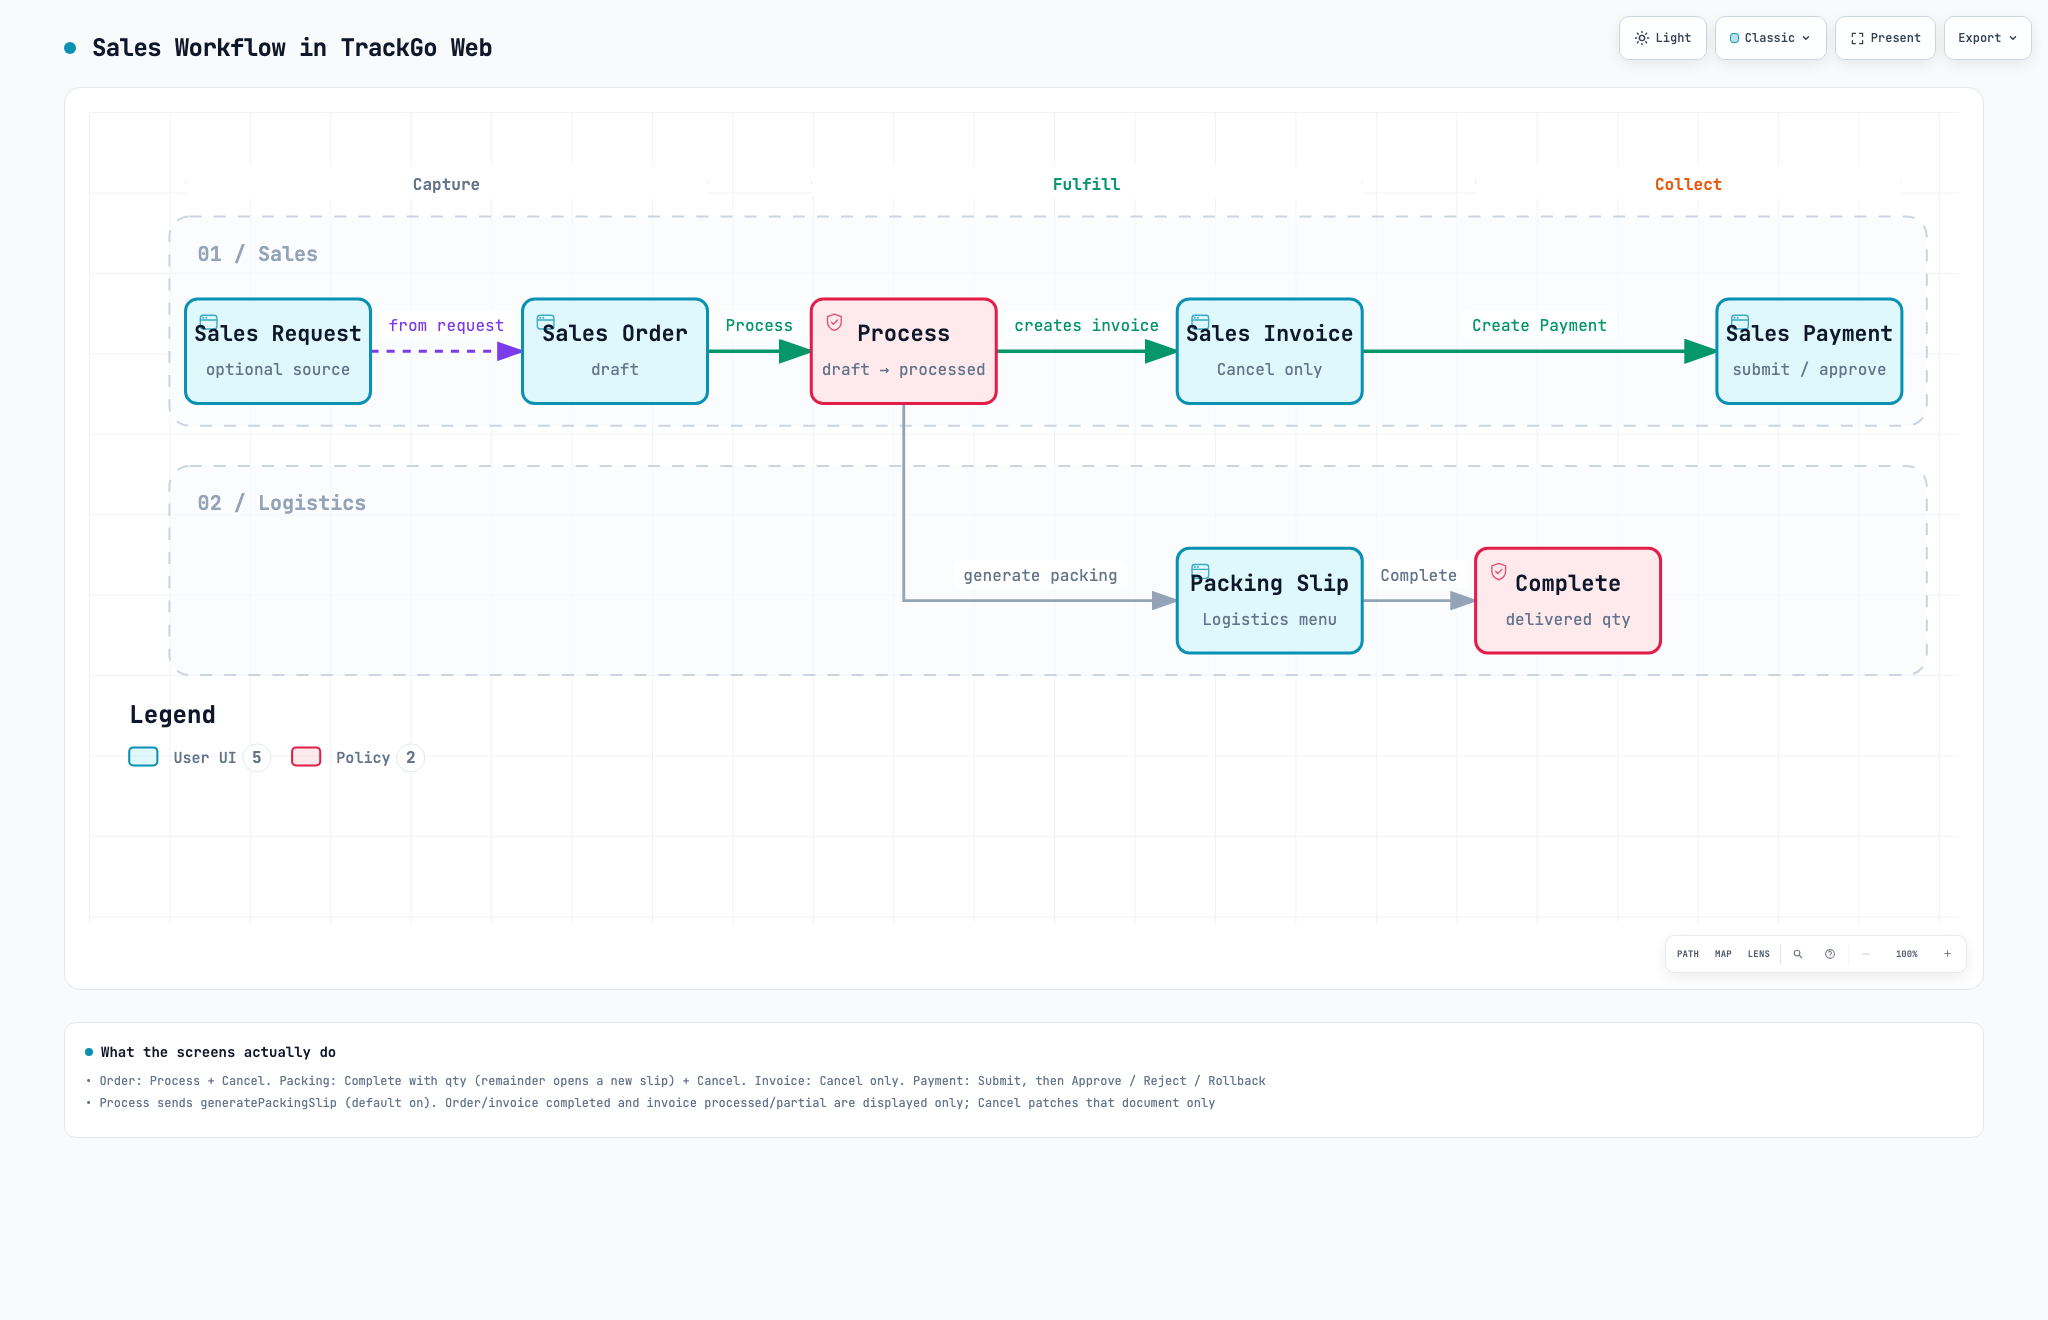Click the '02 / Logistics' lane title
Viewport: 2048px width, 1320px height.
click(281, 503)
